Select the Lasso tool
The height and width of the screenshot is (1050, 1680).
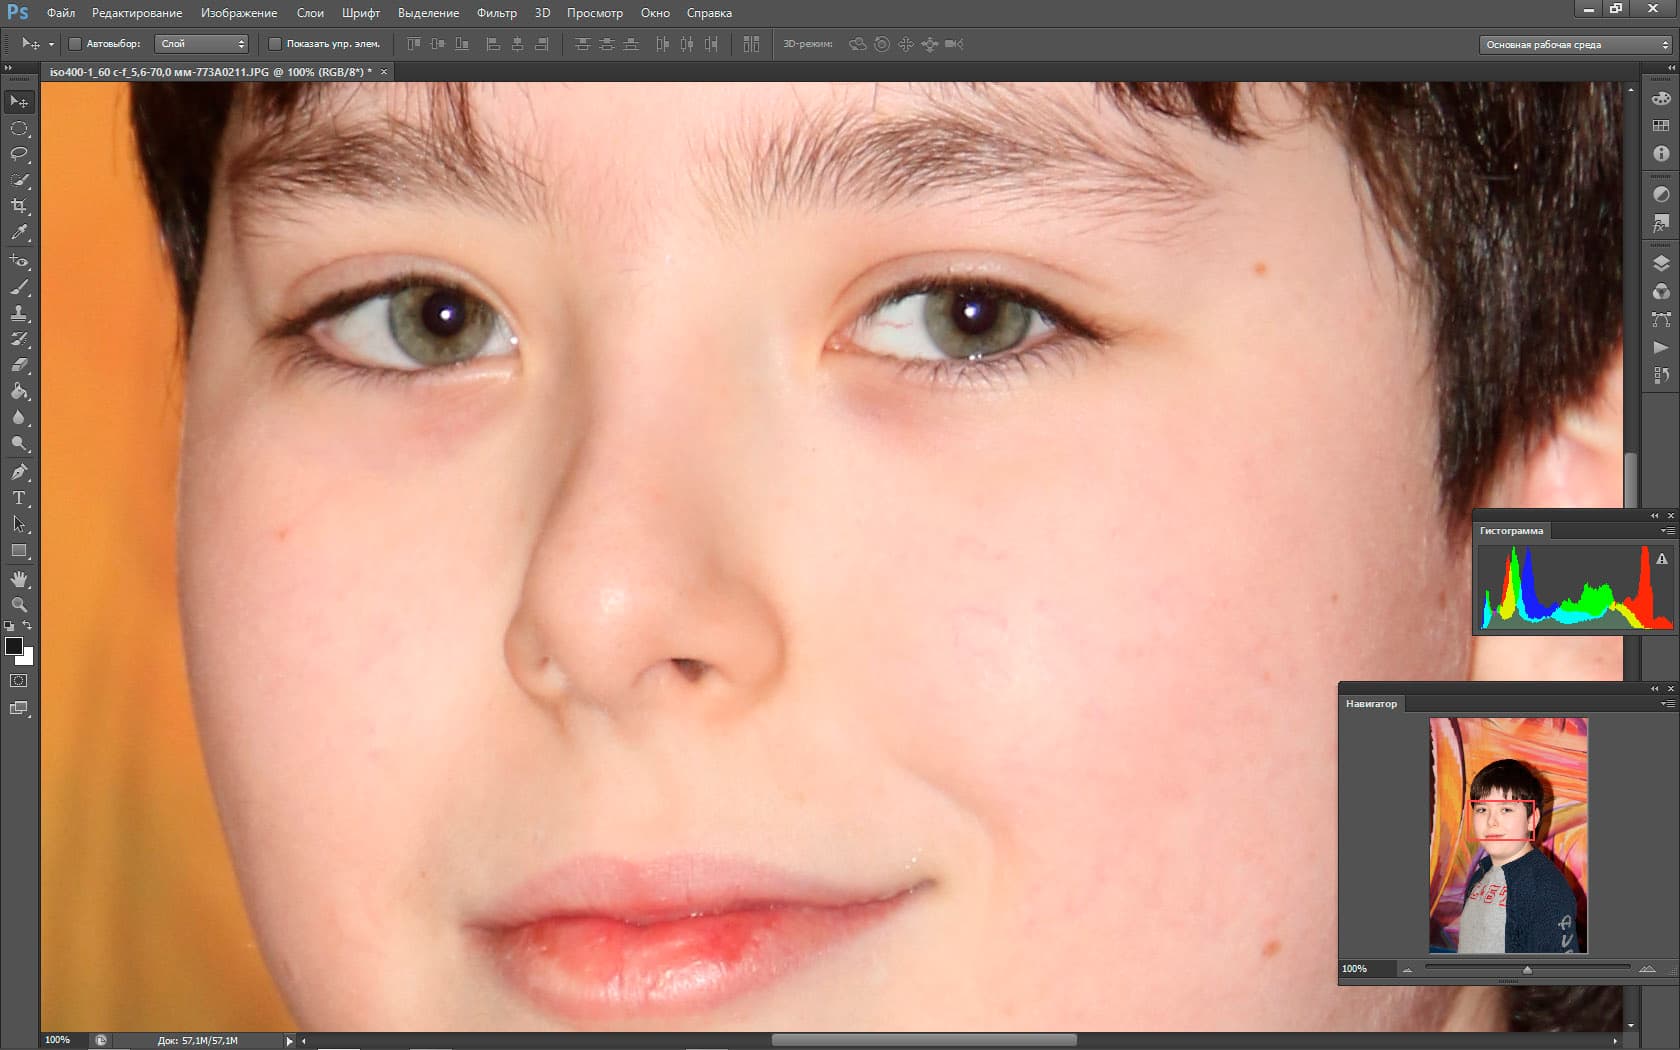19,154
